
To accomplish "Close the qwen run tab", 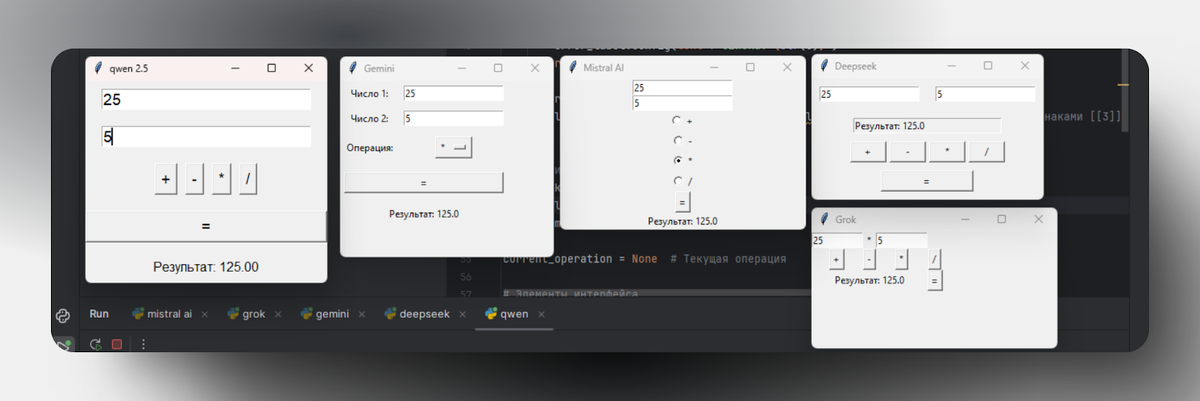I will click(541, 314).
